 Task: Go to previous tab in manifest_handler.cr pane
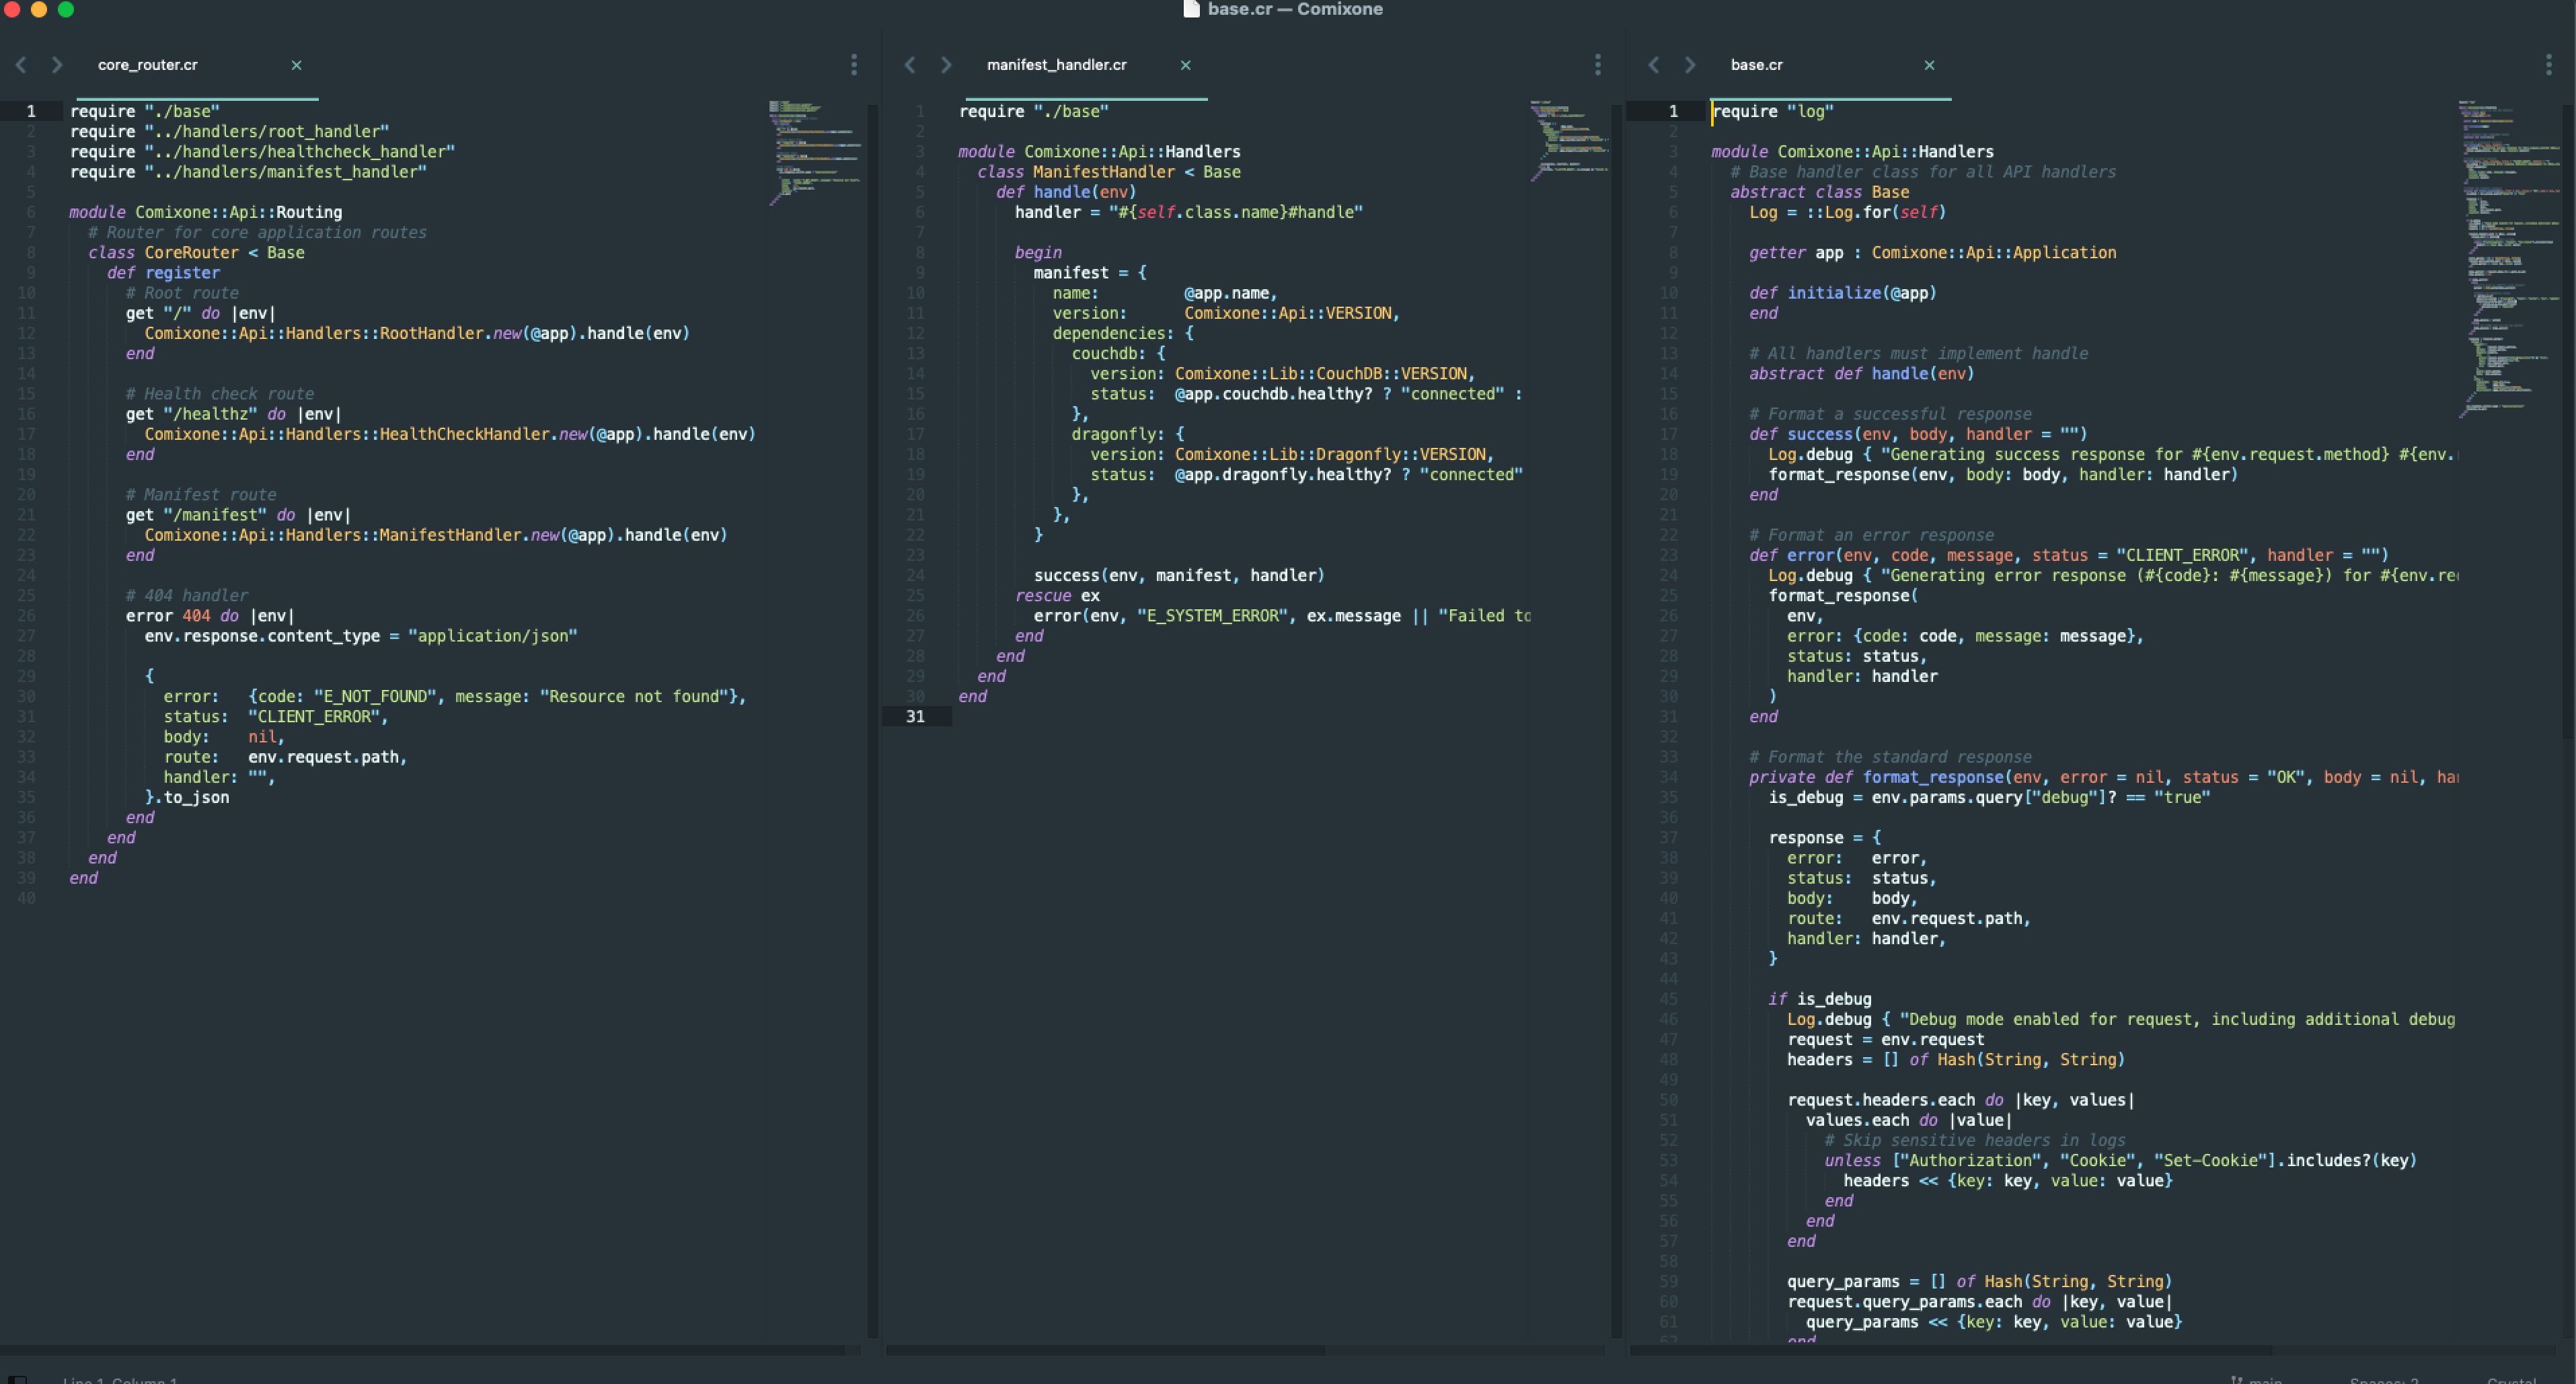[x=910, y=65]
